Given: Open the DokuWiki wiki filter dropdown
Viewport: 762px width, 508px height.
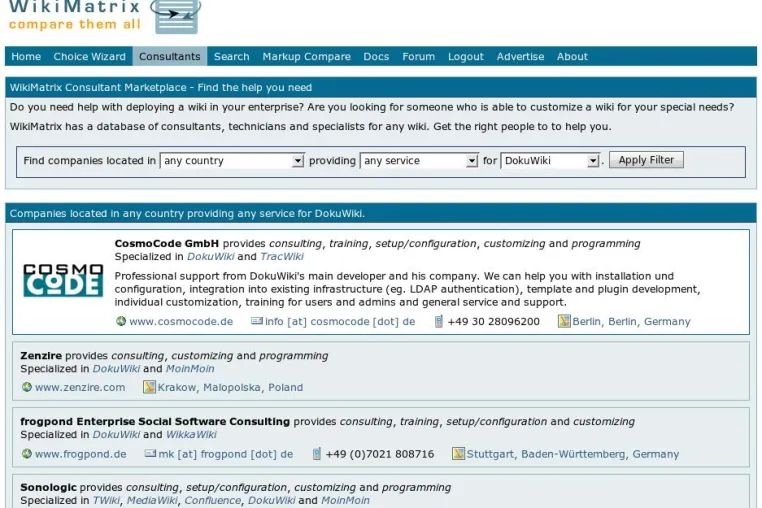Looking at the screenshot, I should (550, 160).
